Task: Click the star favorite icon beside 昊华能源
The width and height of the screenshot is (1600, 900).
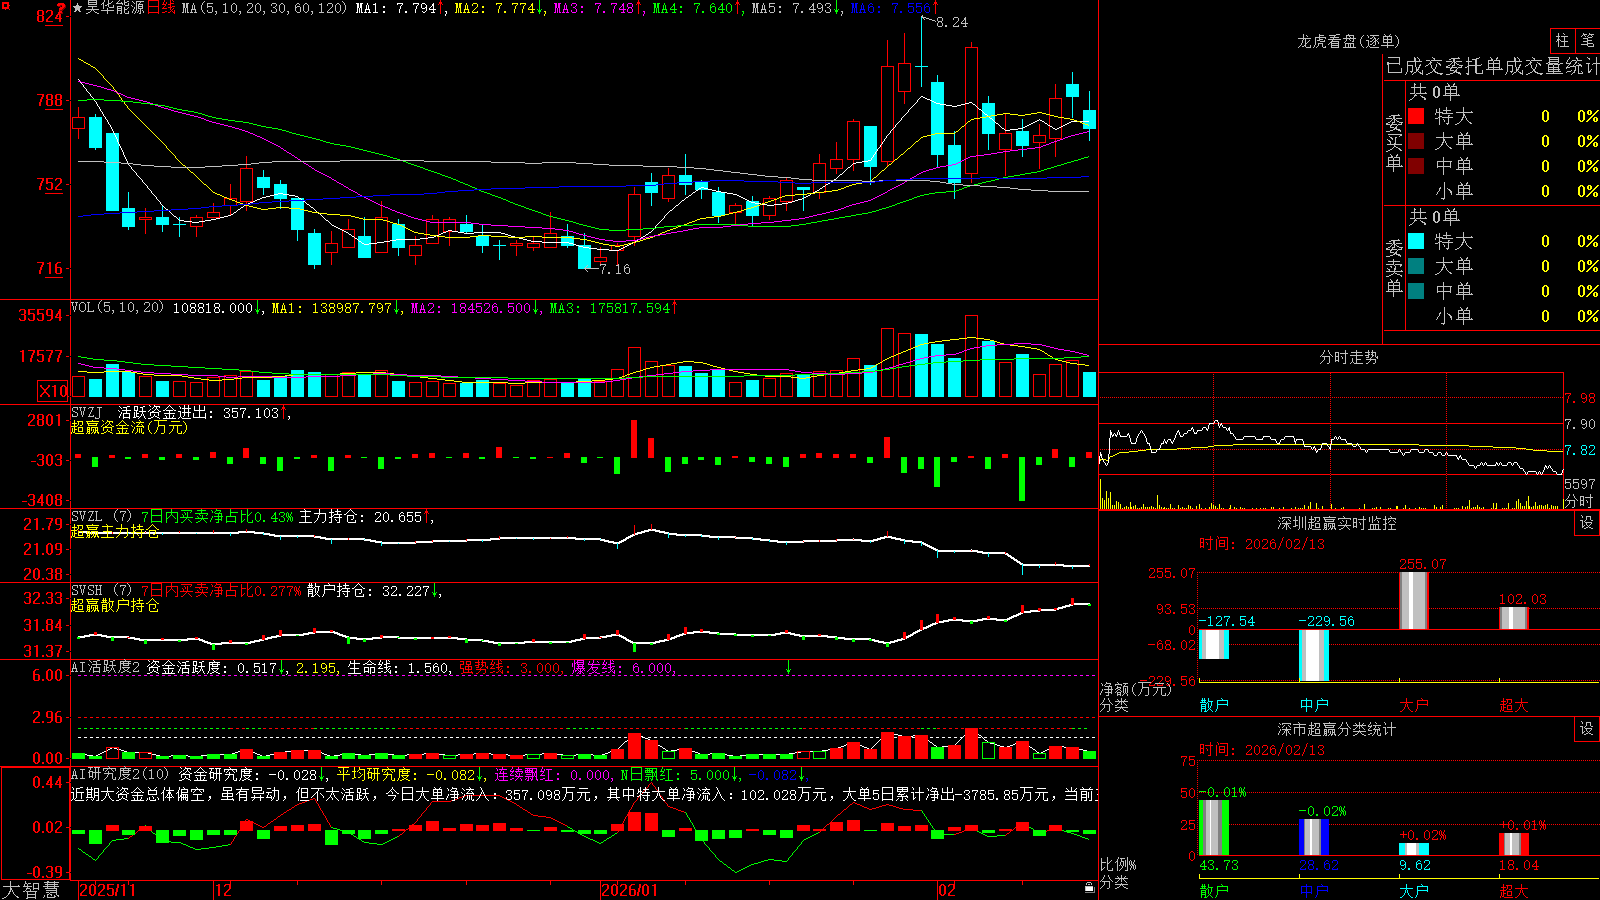Action: [x=78, y=8]
